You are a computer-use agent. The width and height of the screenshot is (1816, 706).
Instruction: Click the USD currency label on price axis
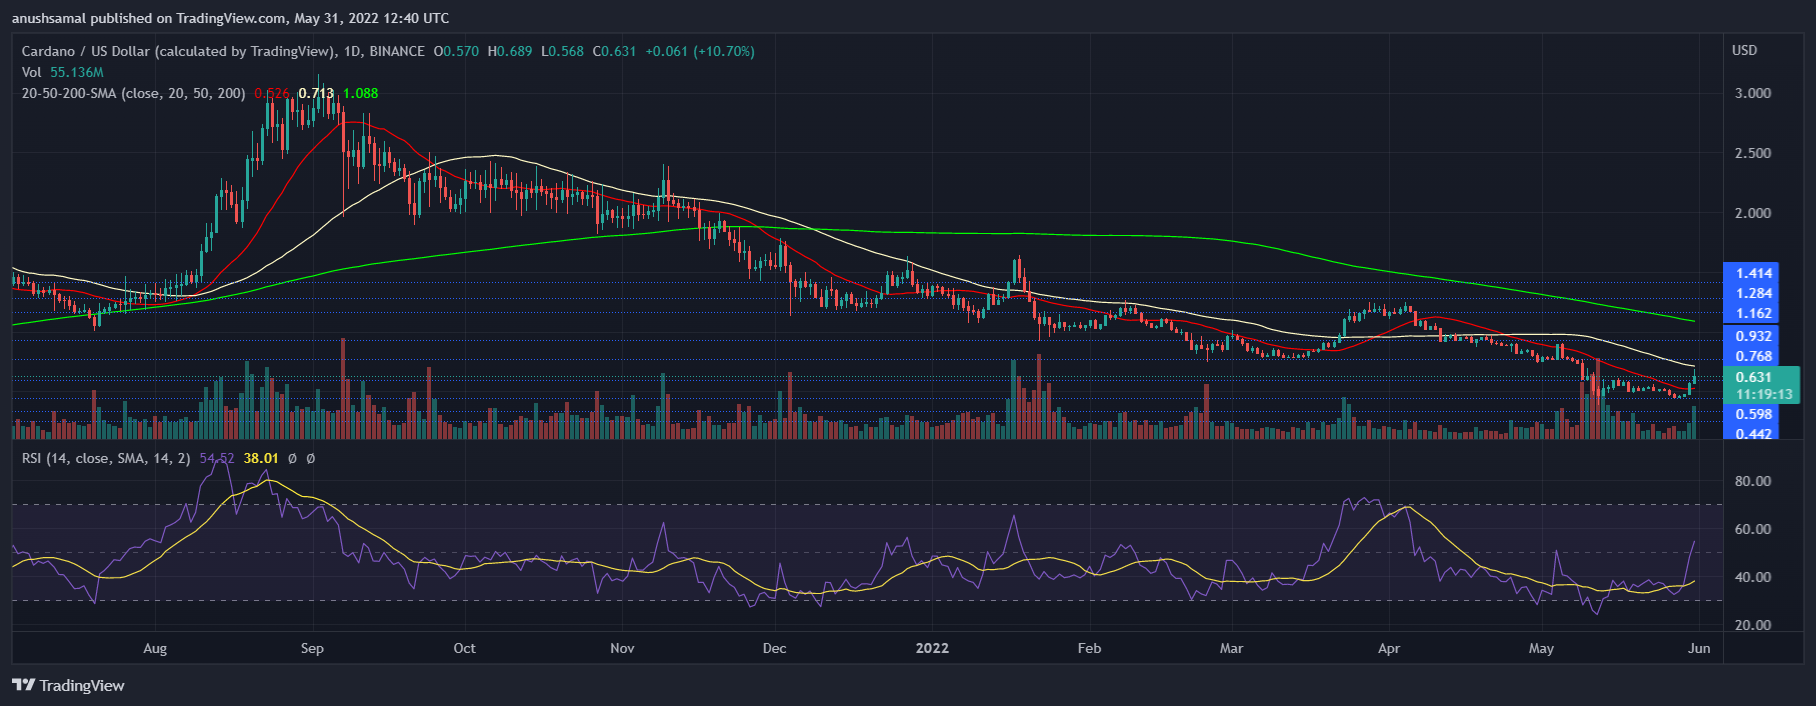click(x=1745, y=50)
